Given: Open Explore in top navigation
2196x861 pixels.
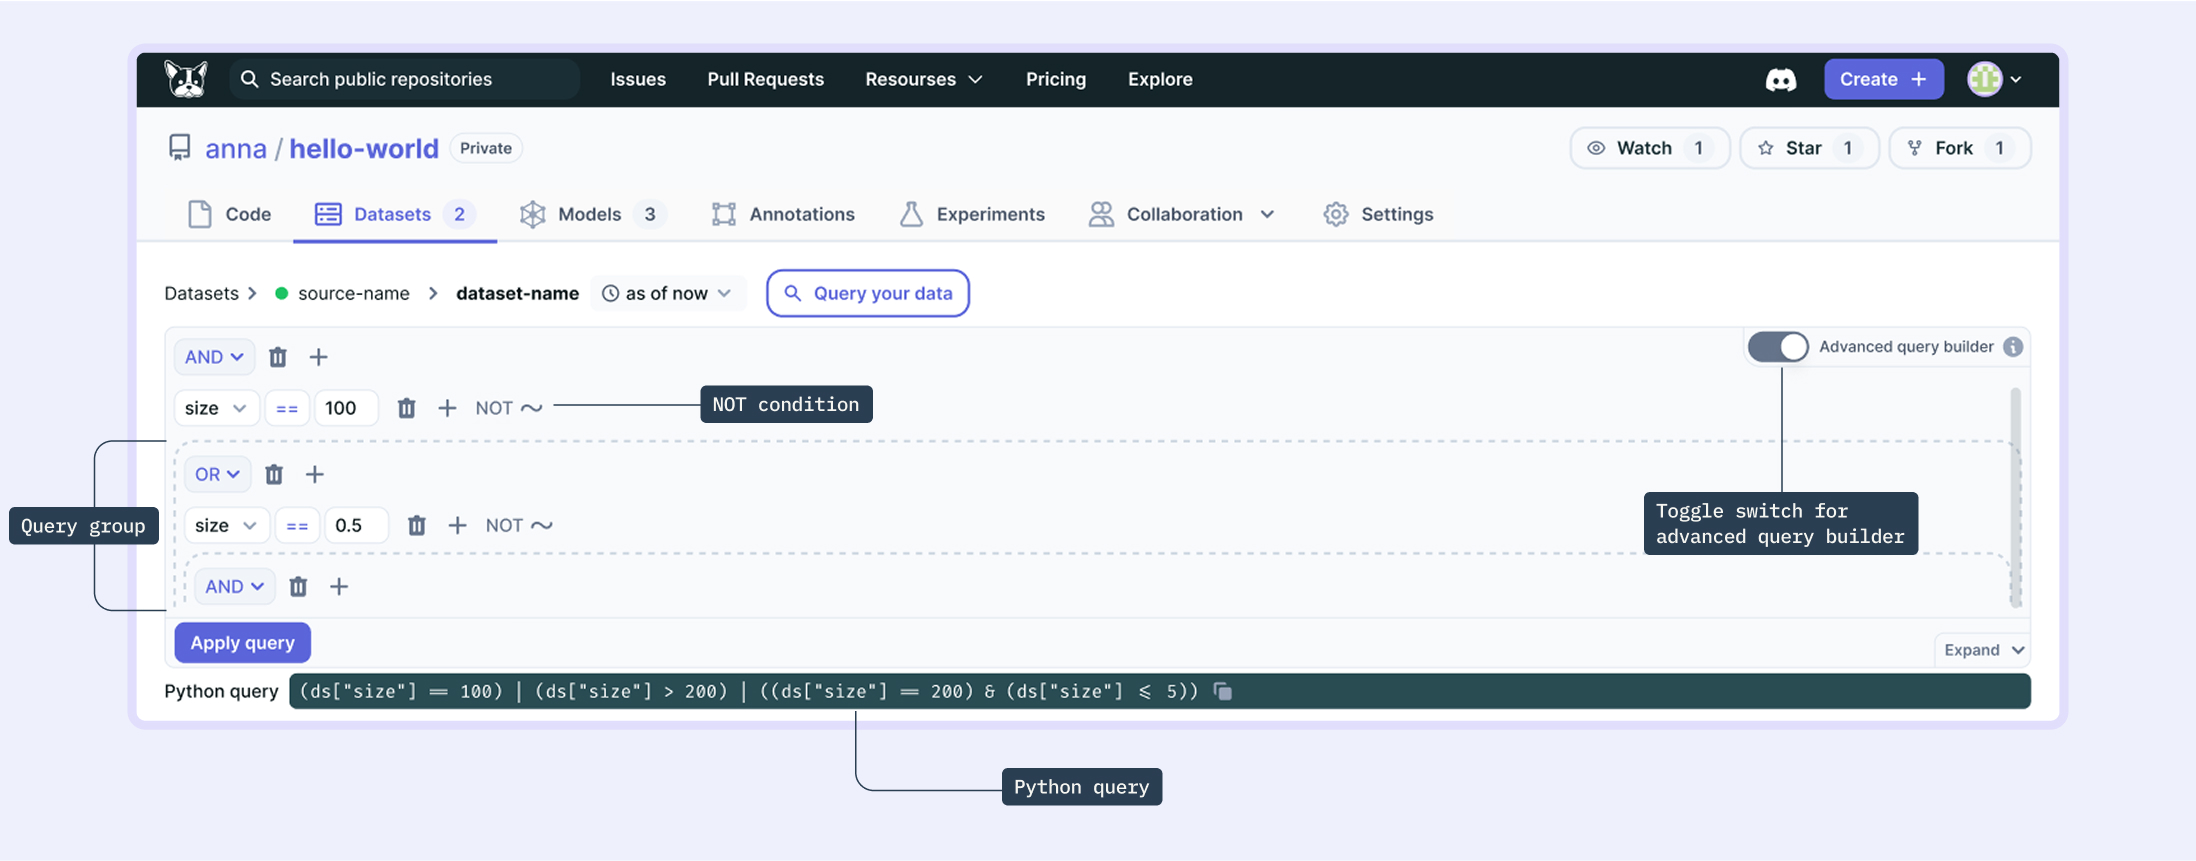Looking at the screenshot, I should click(1160, 79).
